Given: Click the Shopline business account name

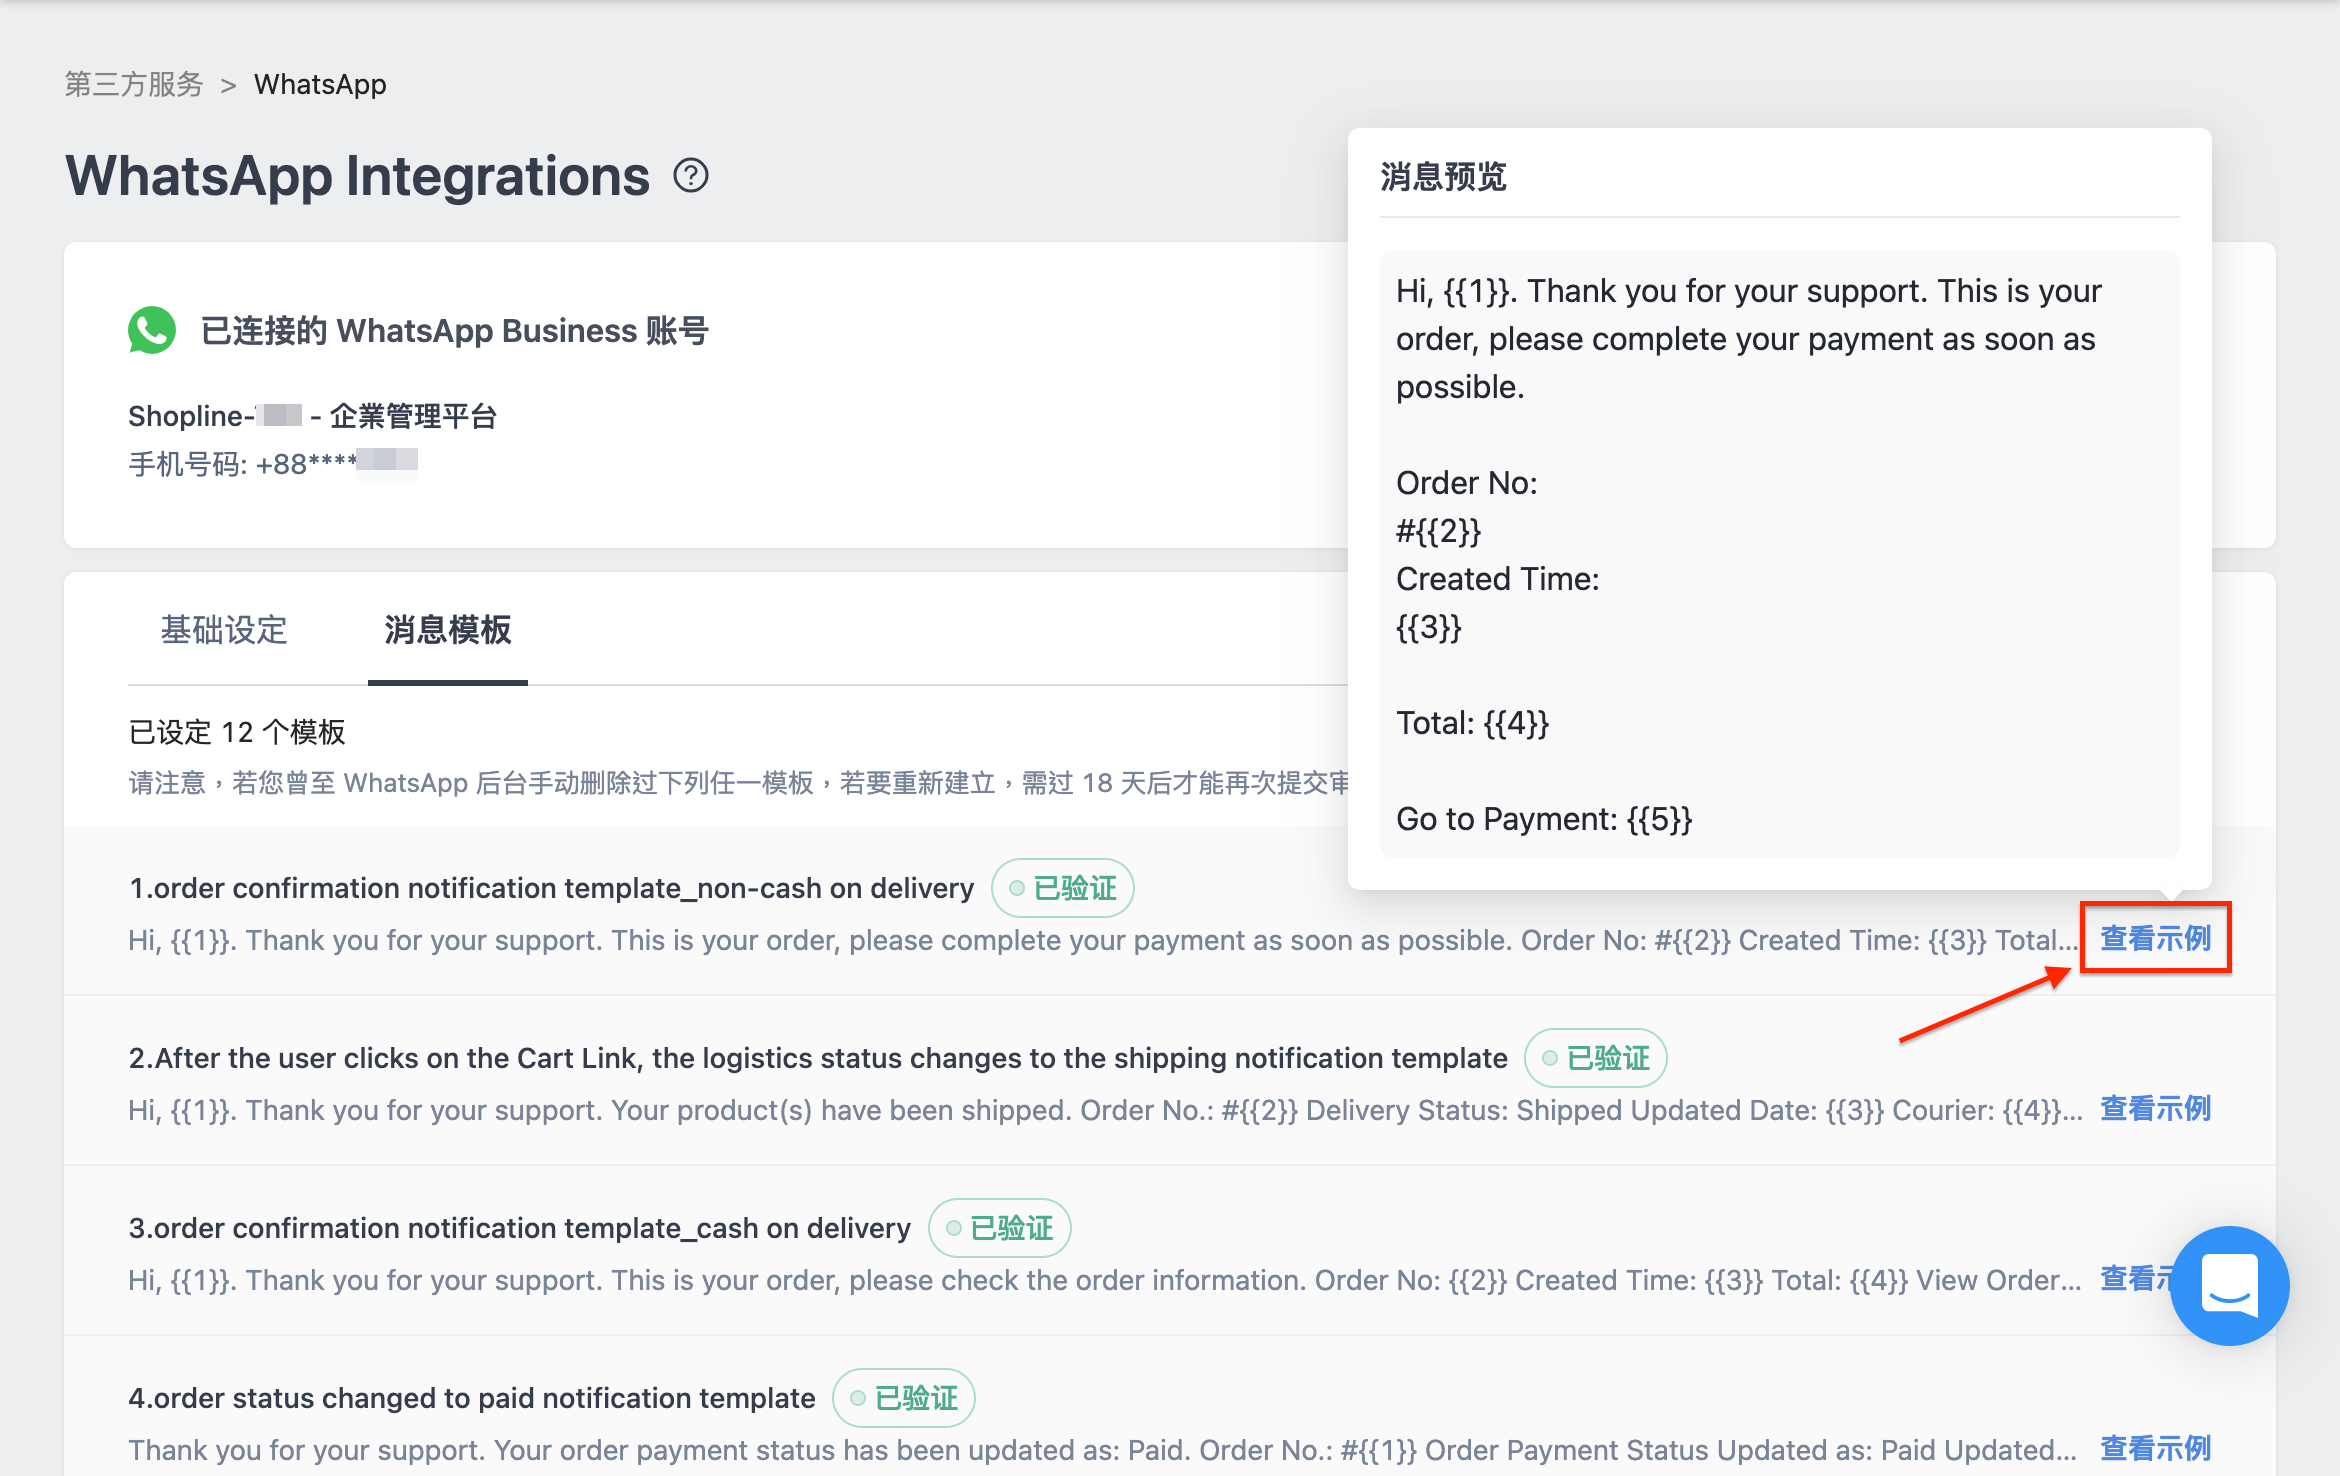Looking at the screenshot, I should coord(313,416).
